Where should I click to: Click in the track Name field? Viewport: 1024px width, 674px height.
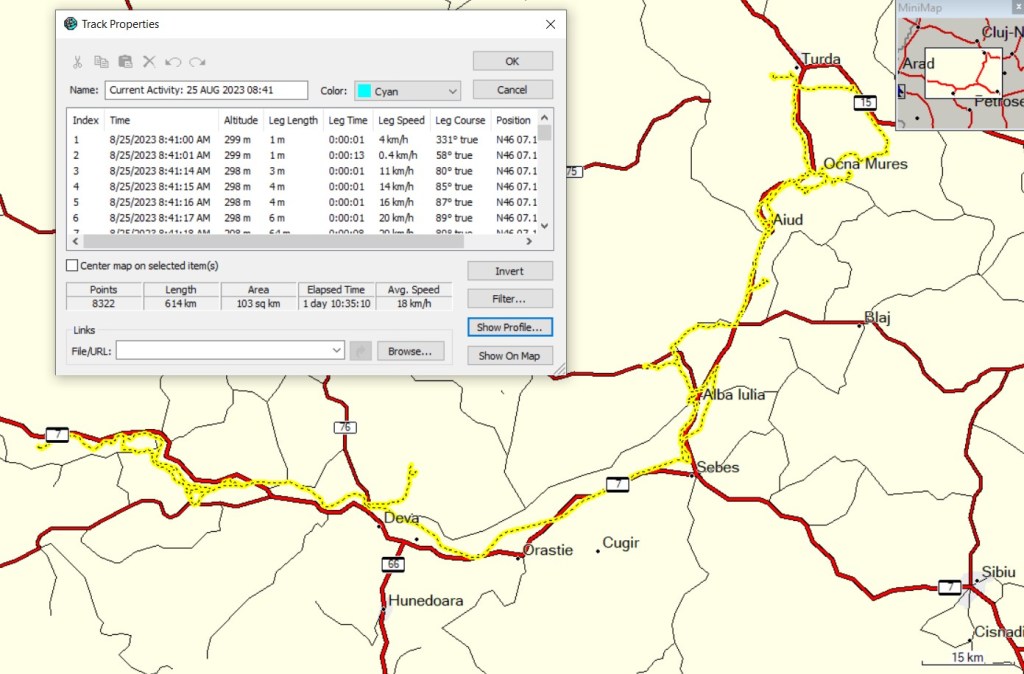pos(205,90)
